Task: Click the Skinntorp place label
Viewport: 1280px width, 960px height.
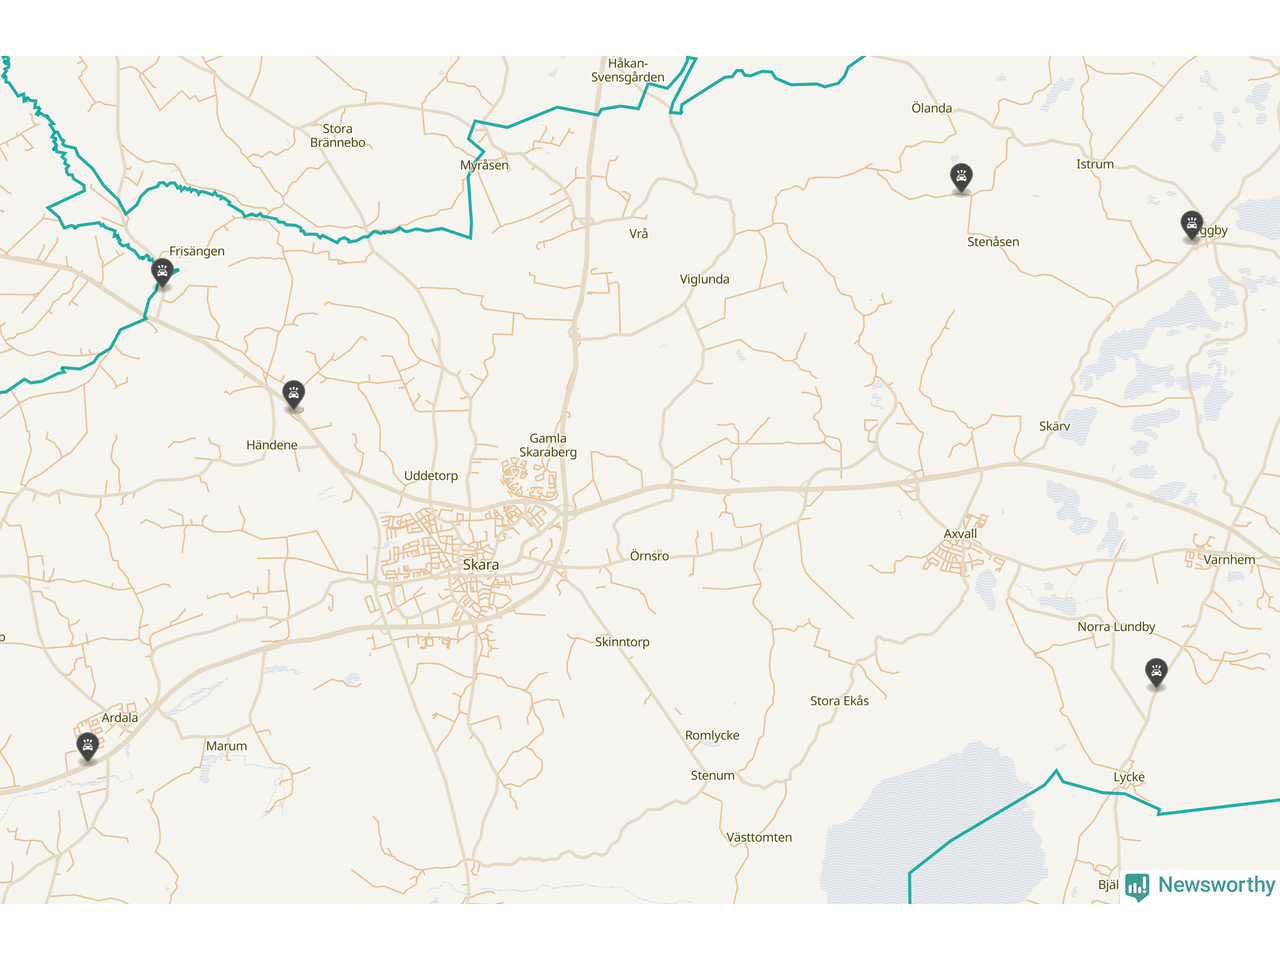Action: pyautogui.click(x=622, y=642)
